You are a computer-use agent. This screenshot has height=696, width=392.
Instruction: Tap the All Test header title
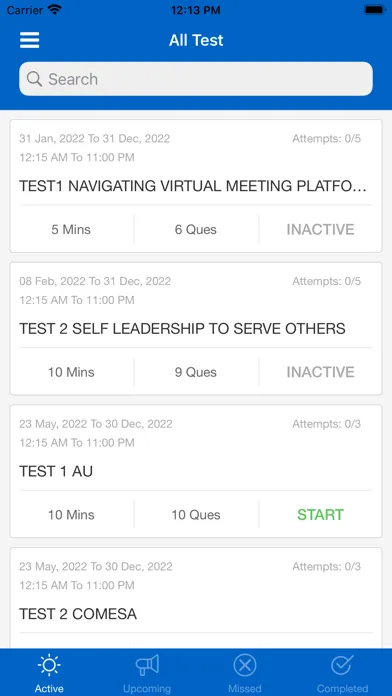(x=196, y=40)
